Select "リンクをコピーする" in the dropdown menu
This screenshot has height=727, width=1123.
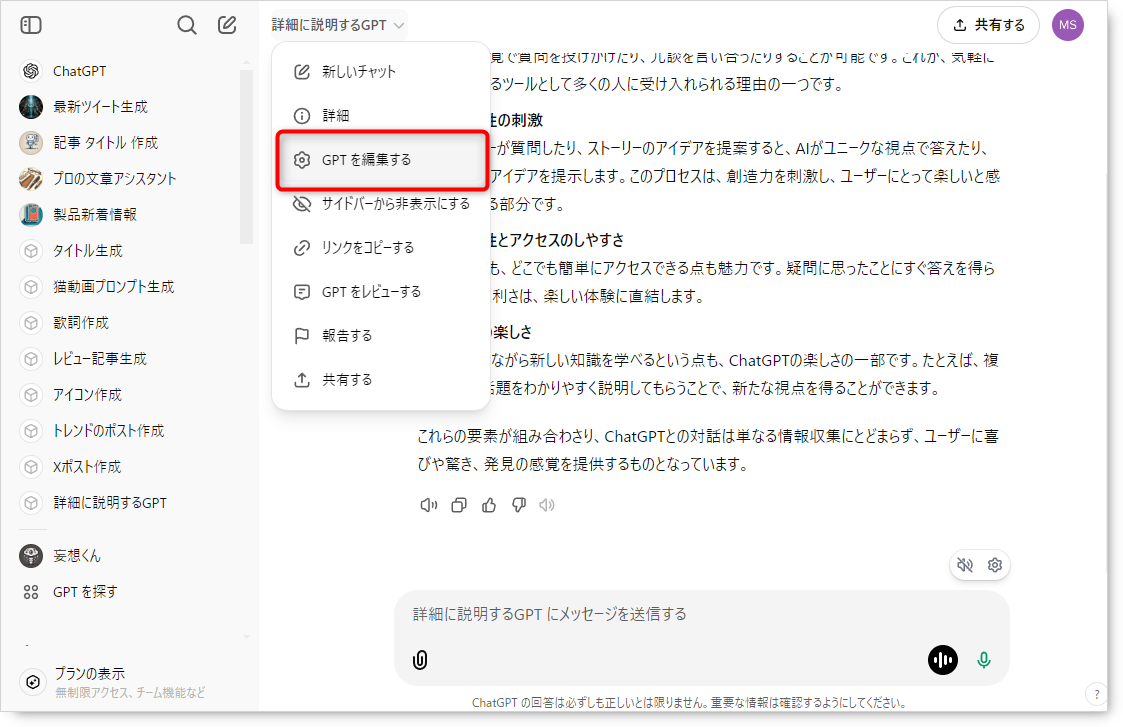(367, 248)
